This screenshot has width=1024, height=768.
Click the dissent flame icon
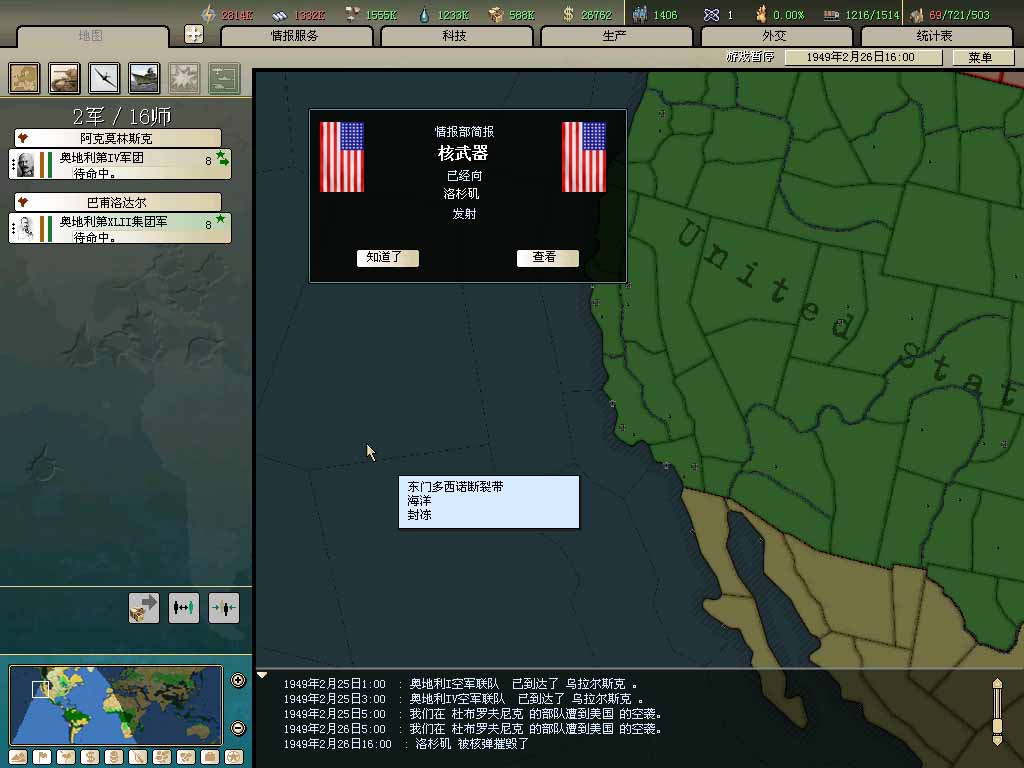click(x=761, y=14)
